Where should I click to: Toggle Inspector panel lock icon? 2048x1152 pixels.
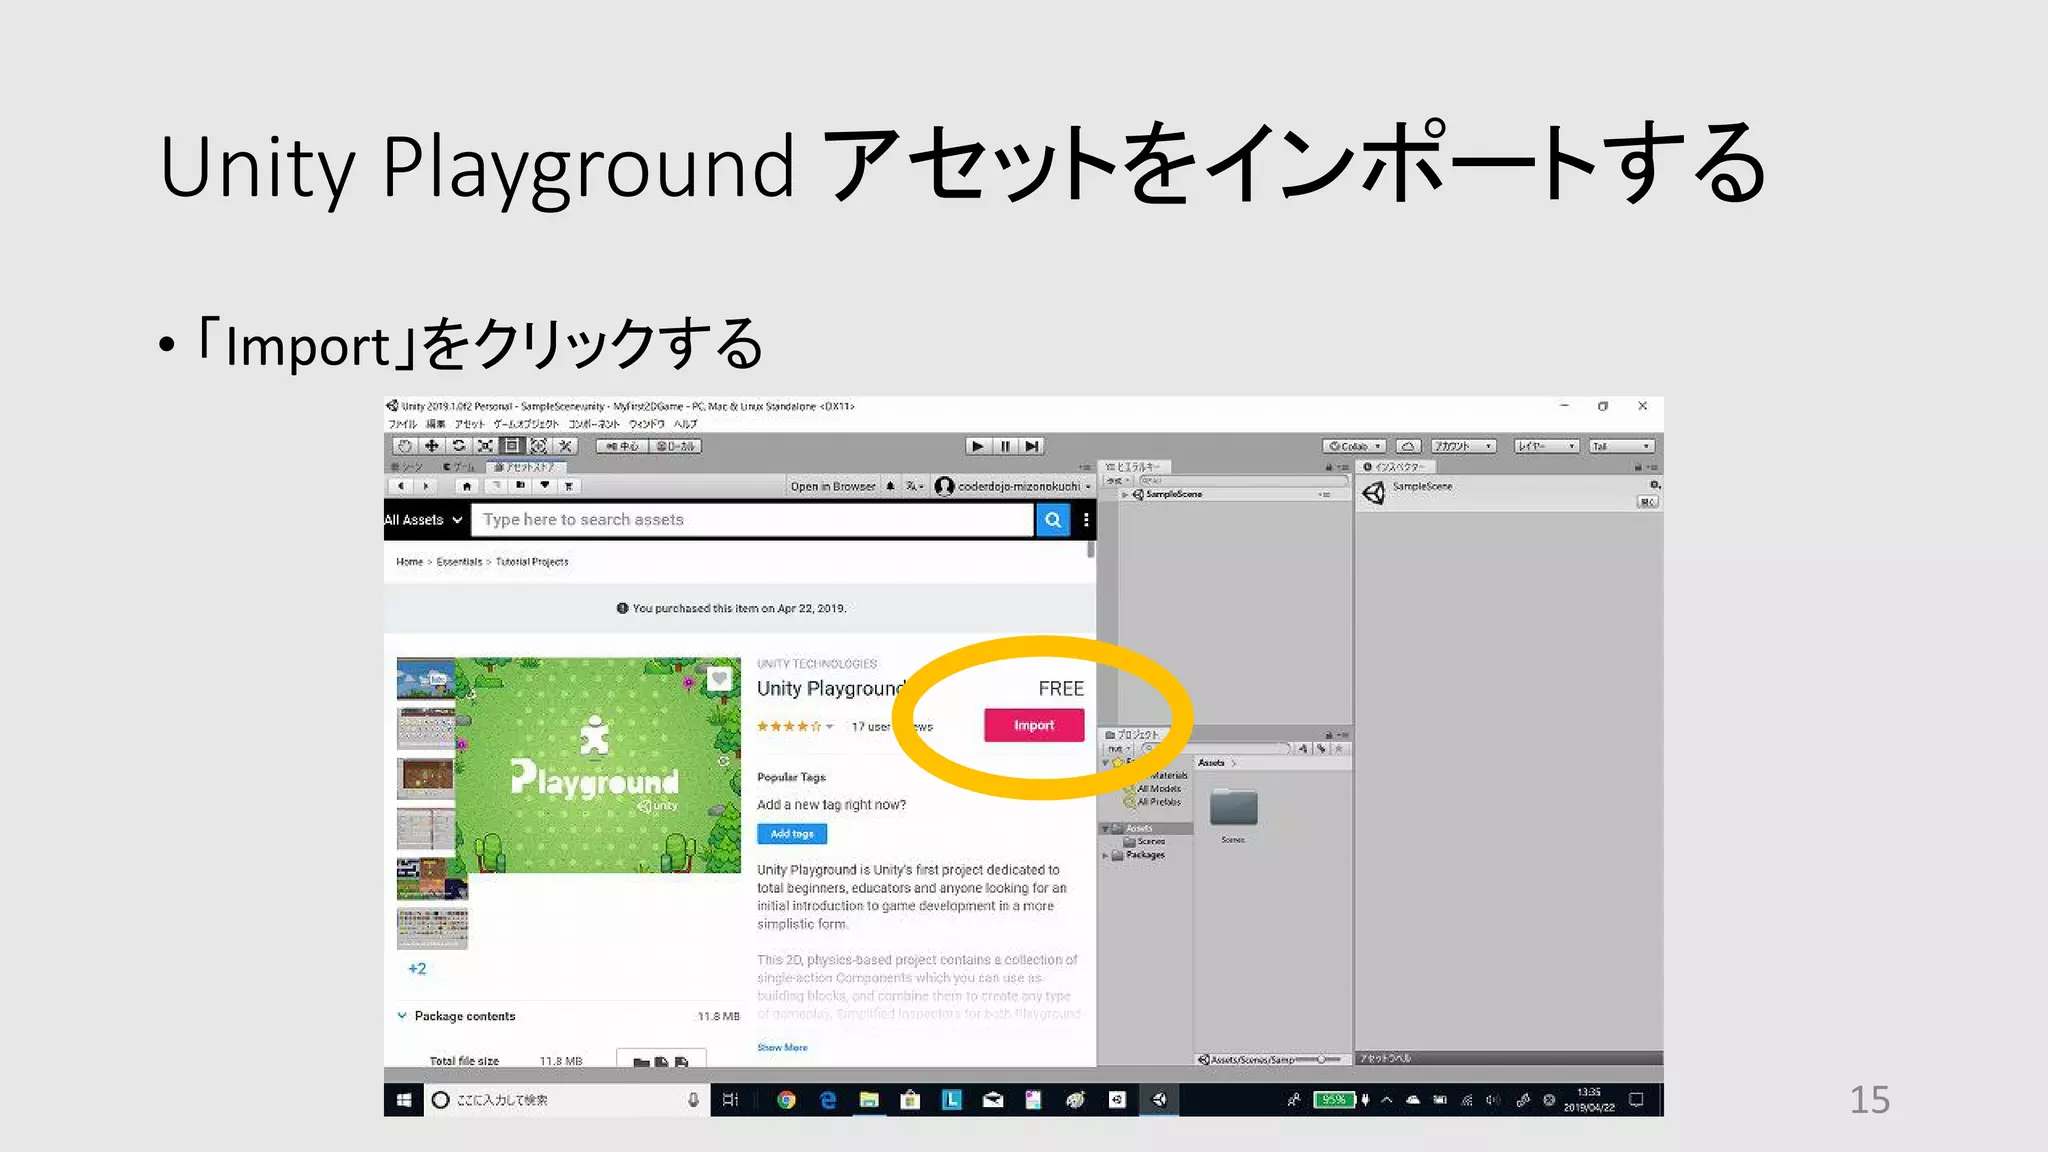tap(1638, 467)
